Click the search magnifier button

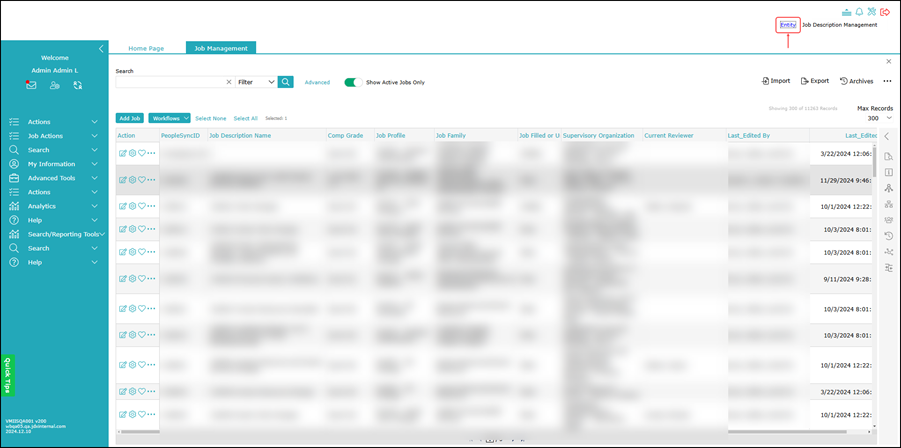click(286, 82)
